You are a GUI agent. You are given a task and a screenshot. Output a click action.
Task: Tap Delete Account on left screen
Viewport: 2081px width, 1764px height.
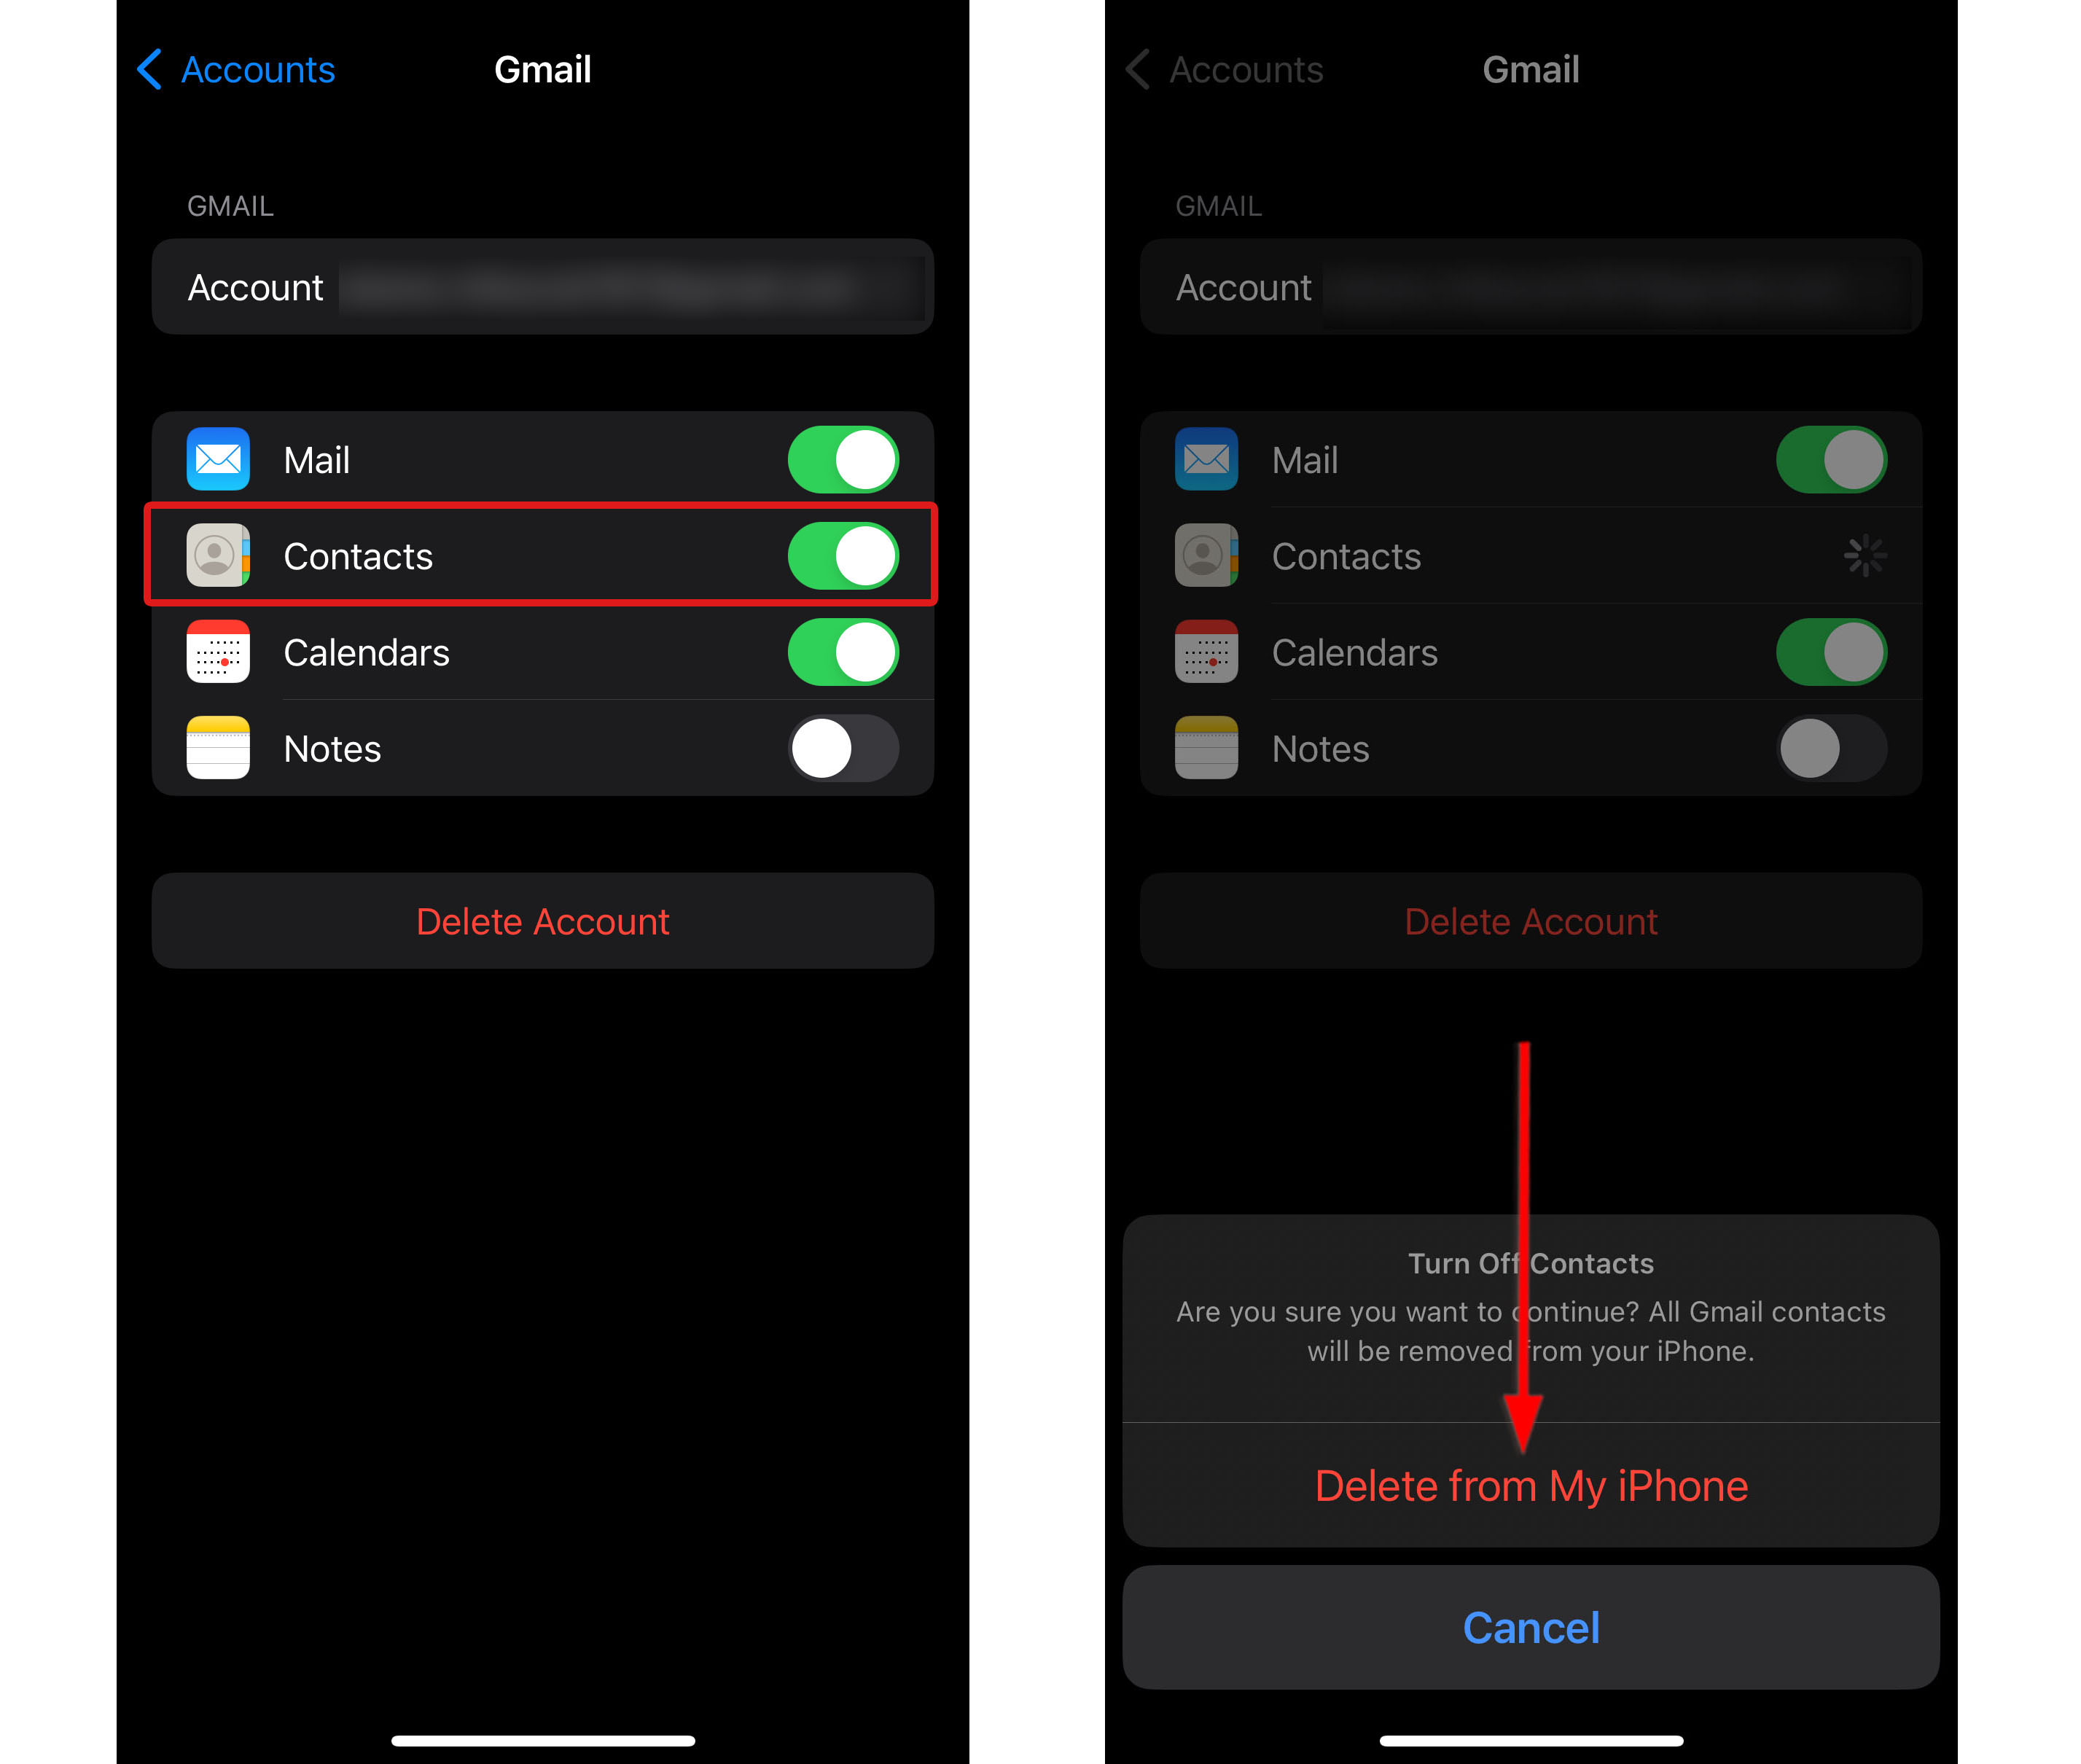pos(541,918)
